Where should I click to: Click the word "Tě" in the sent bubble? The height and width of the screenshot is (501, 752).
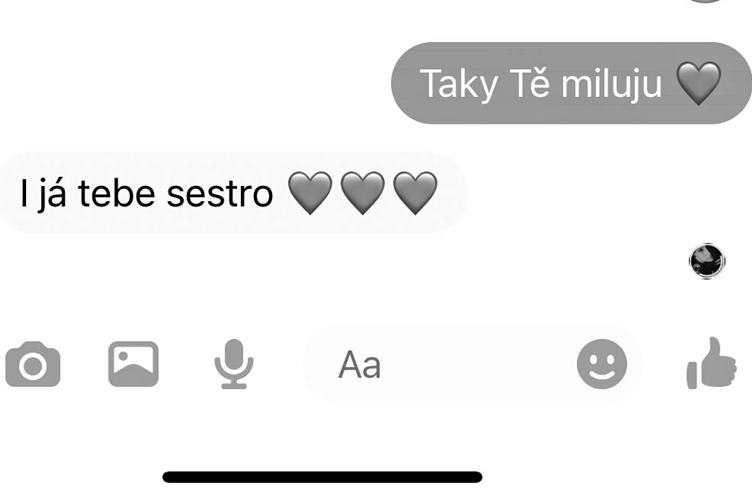pos(529,82)
